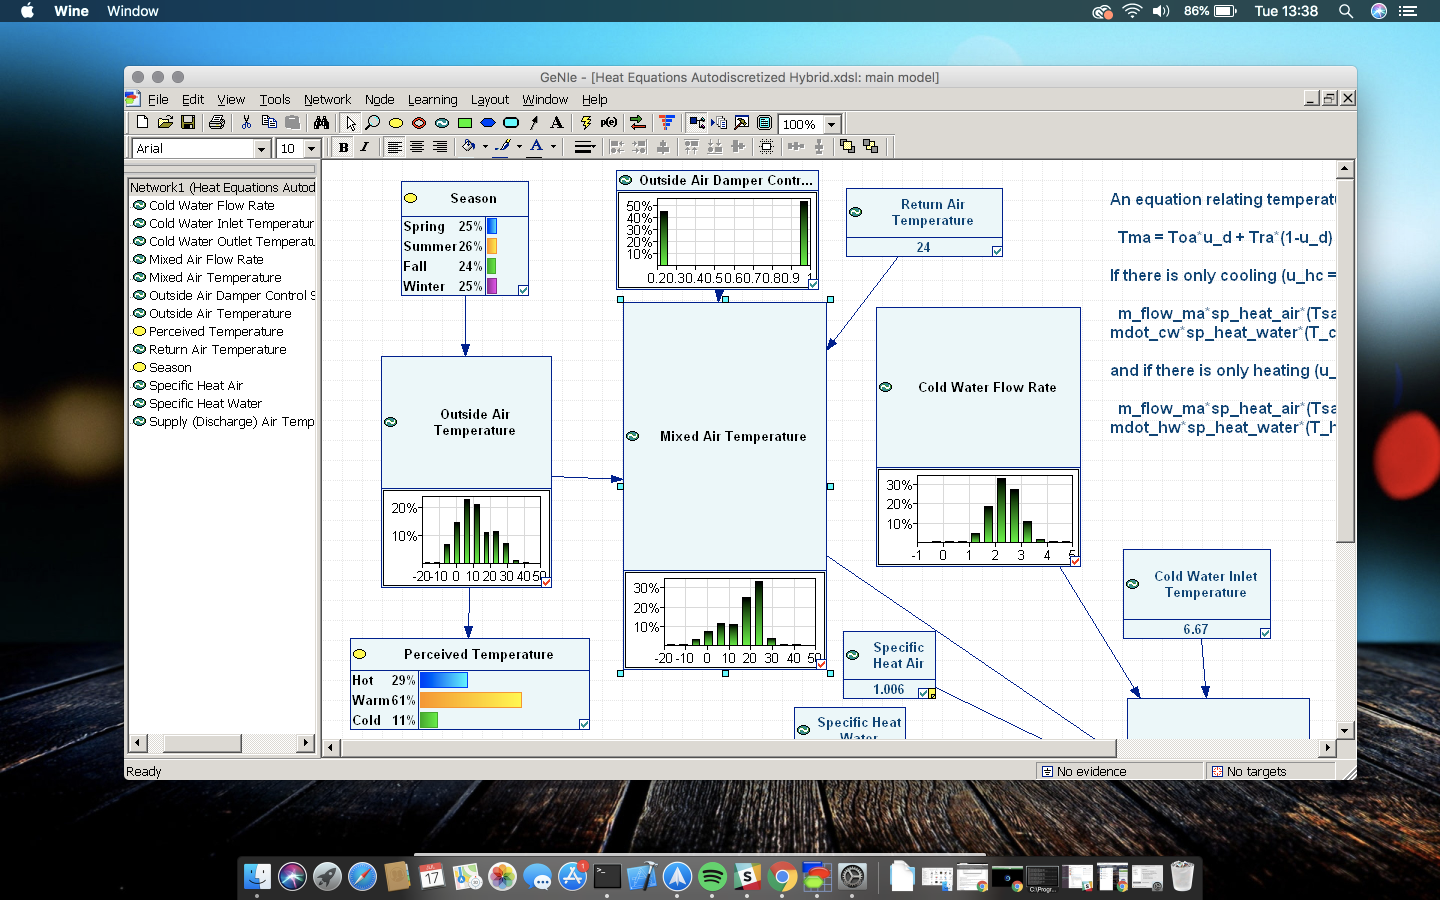
Task: Toggle the checkbox on Return Air Temperature node
Action: click(996, 250)
